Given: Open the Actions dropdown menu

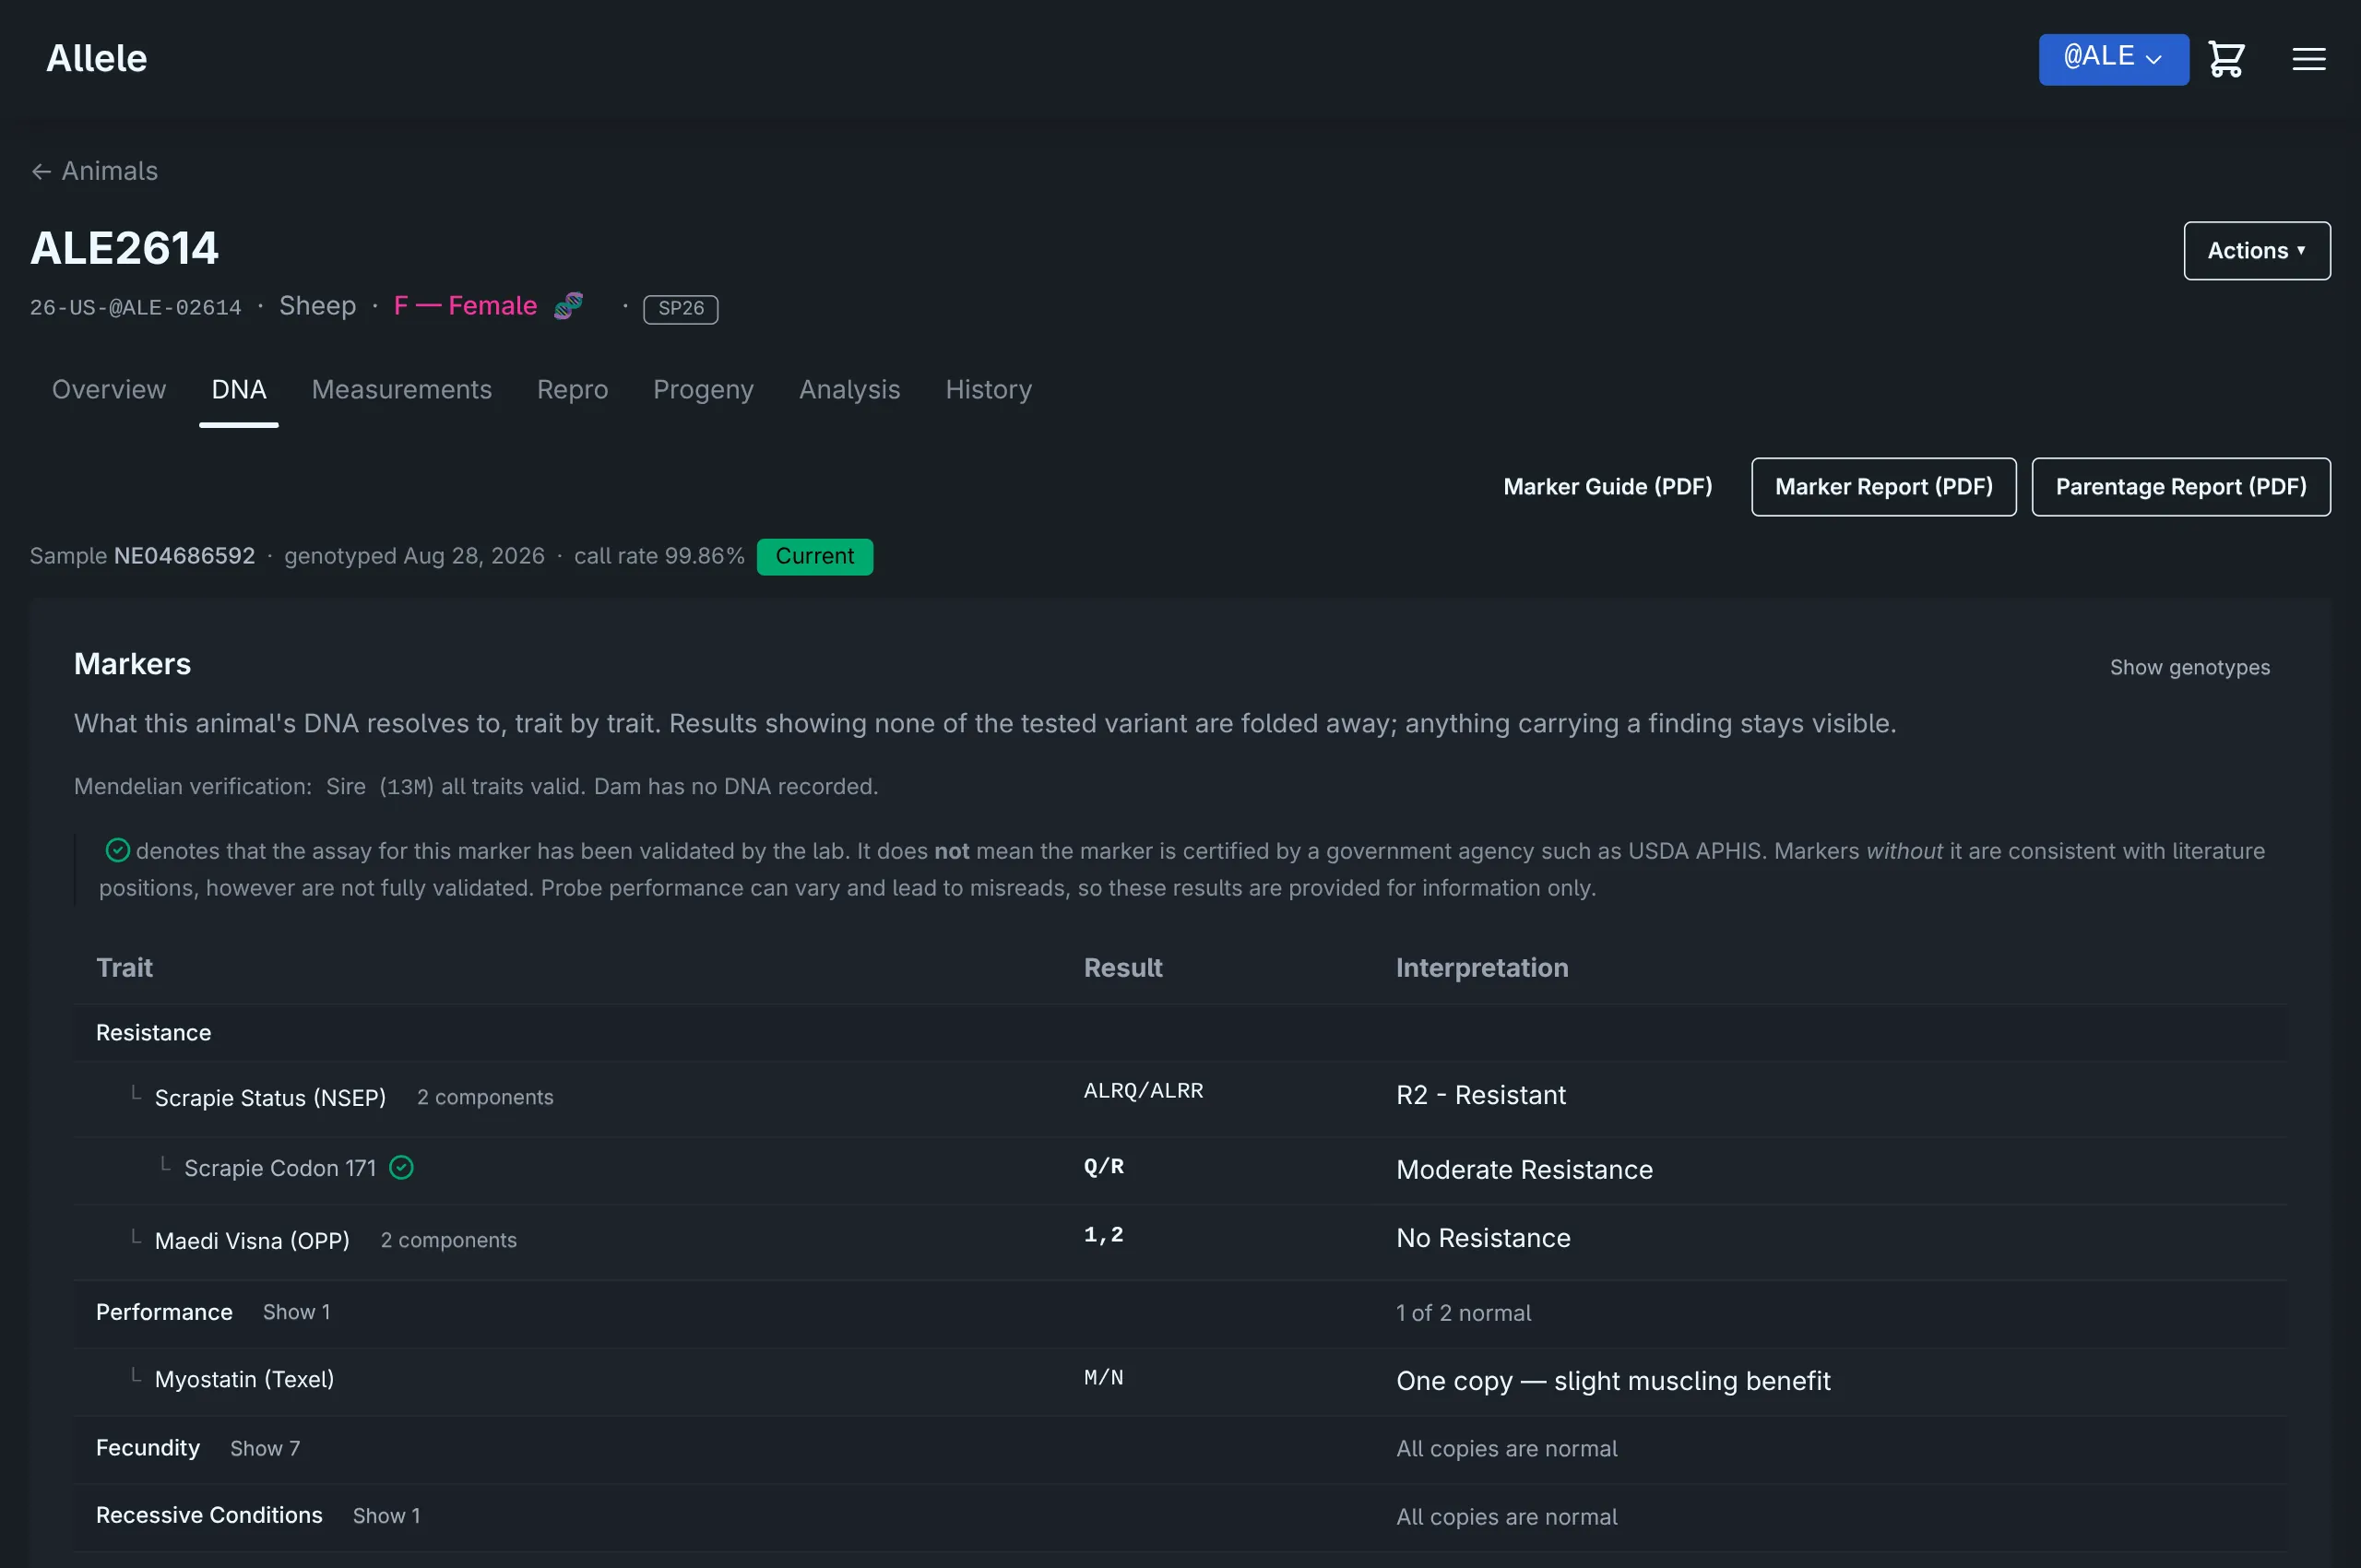Looking at the screenshot, I should 2256,250.
